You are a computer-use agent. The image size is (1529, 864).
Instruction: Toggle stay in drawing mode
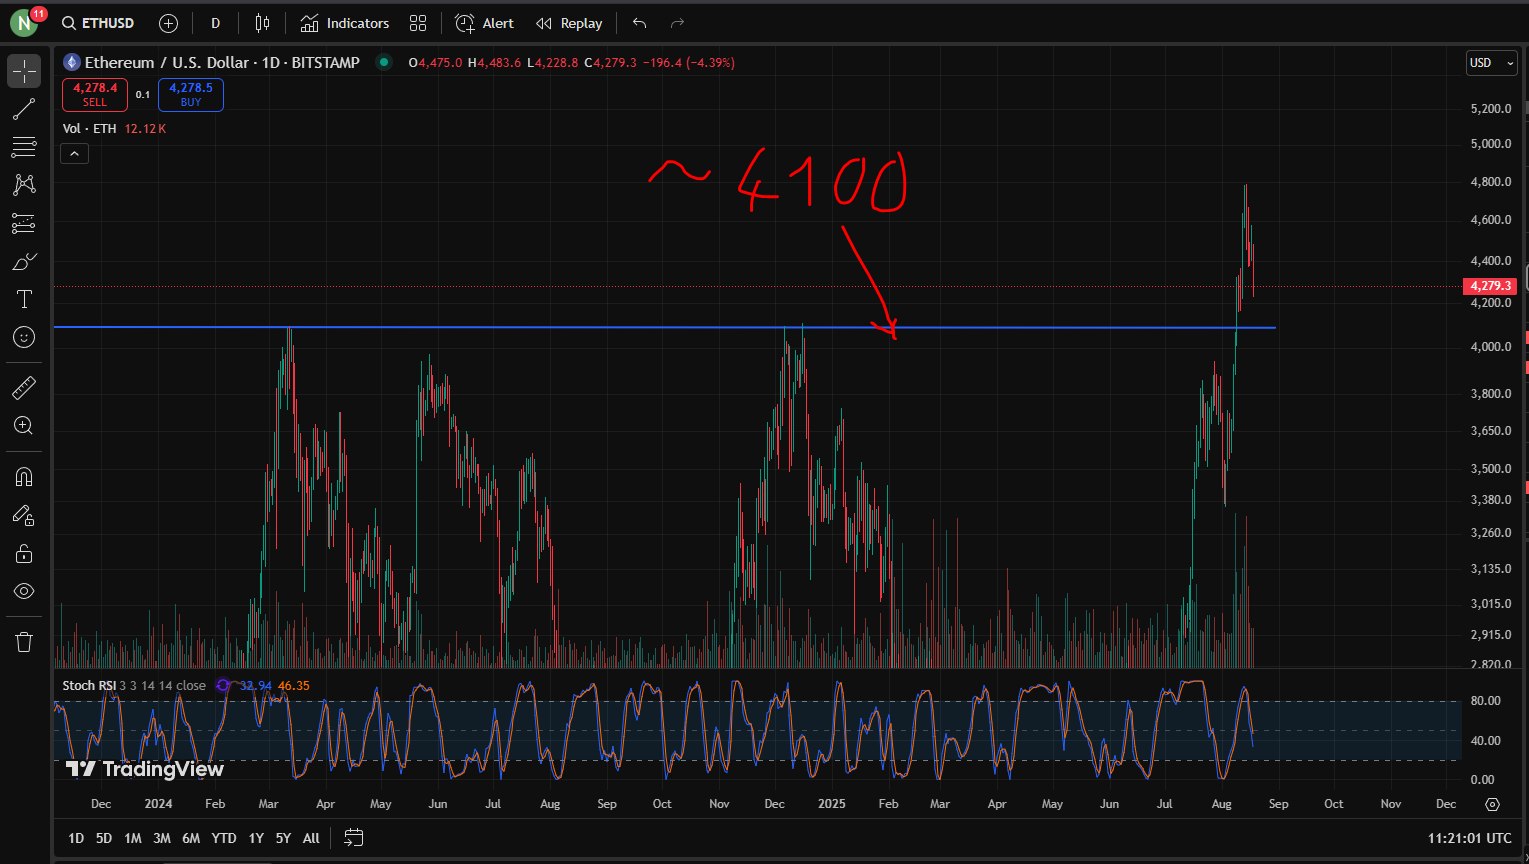click(24, 515)
